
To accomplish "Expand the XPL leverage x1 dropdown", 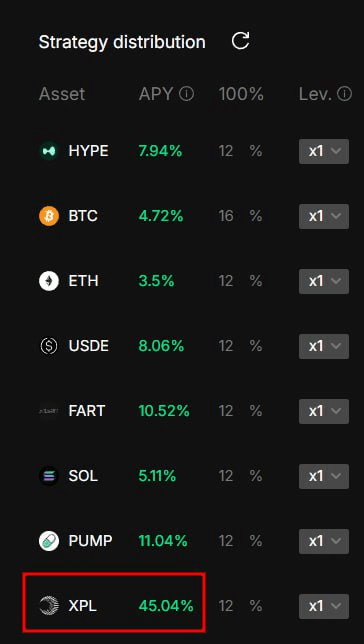I will tap(324, 606).
